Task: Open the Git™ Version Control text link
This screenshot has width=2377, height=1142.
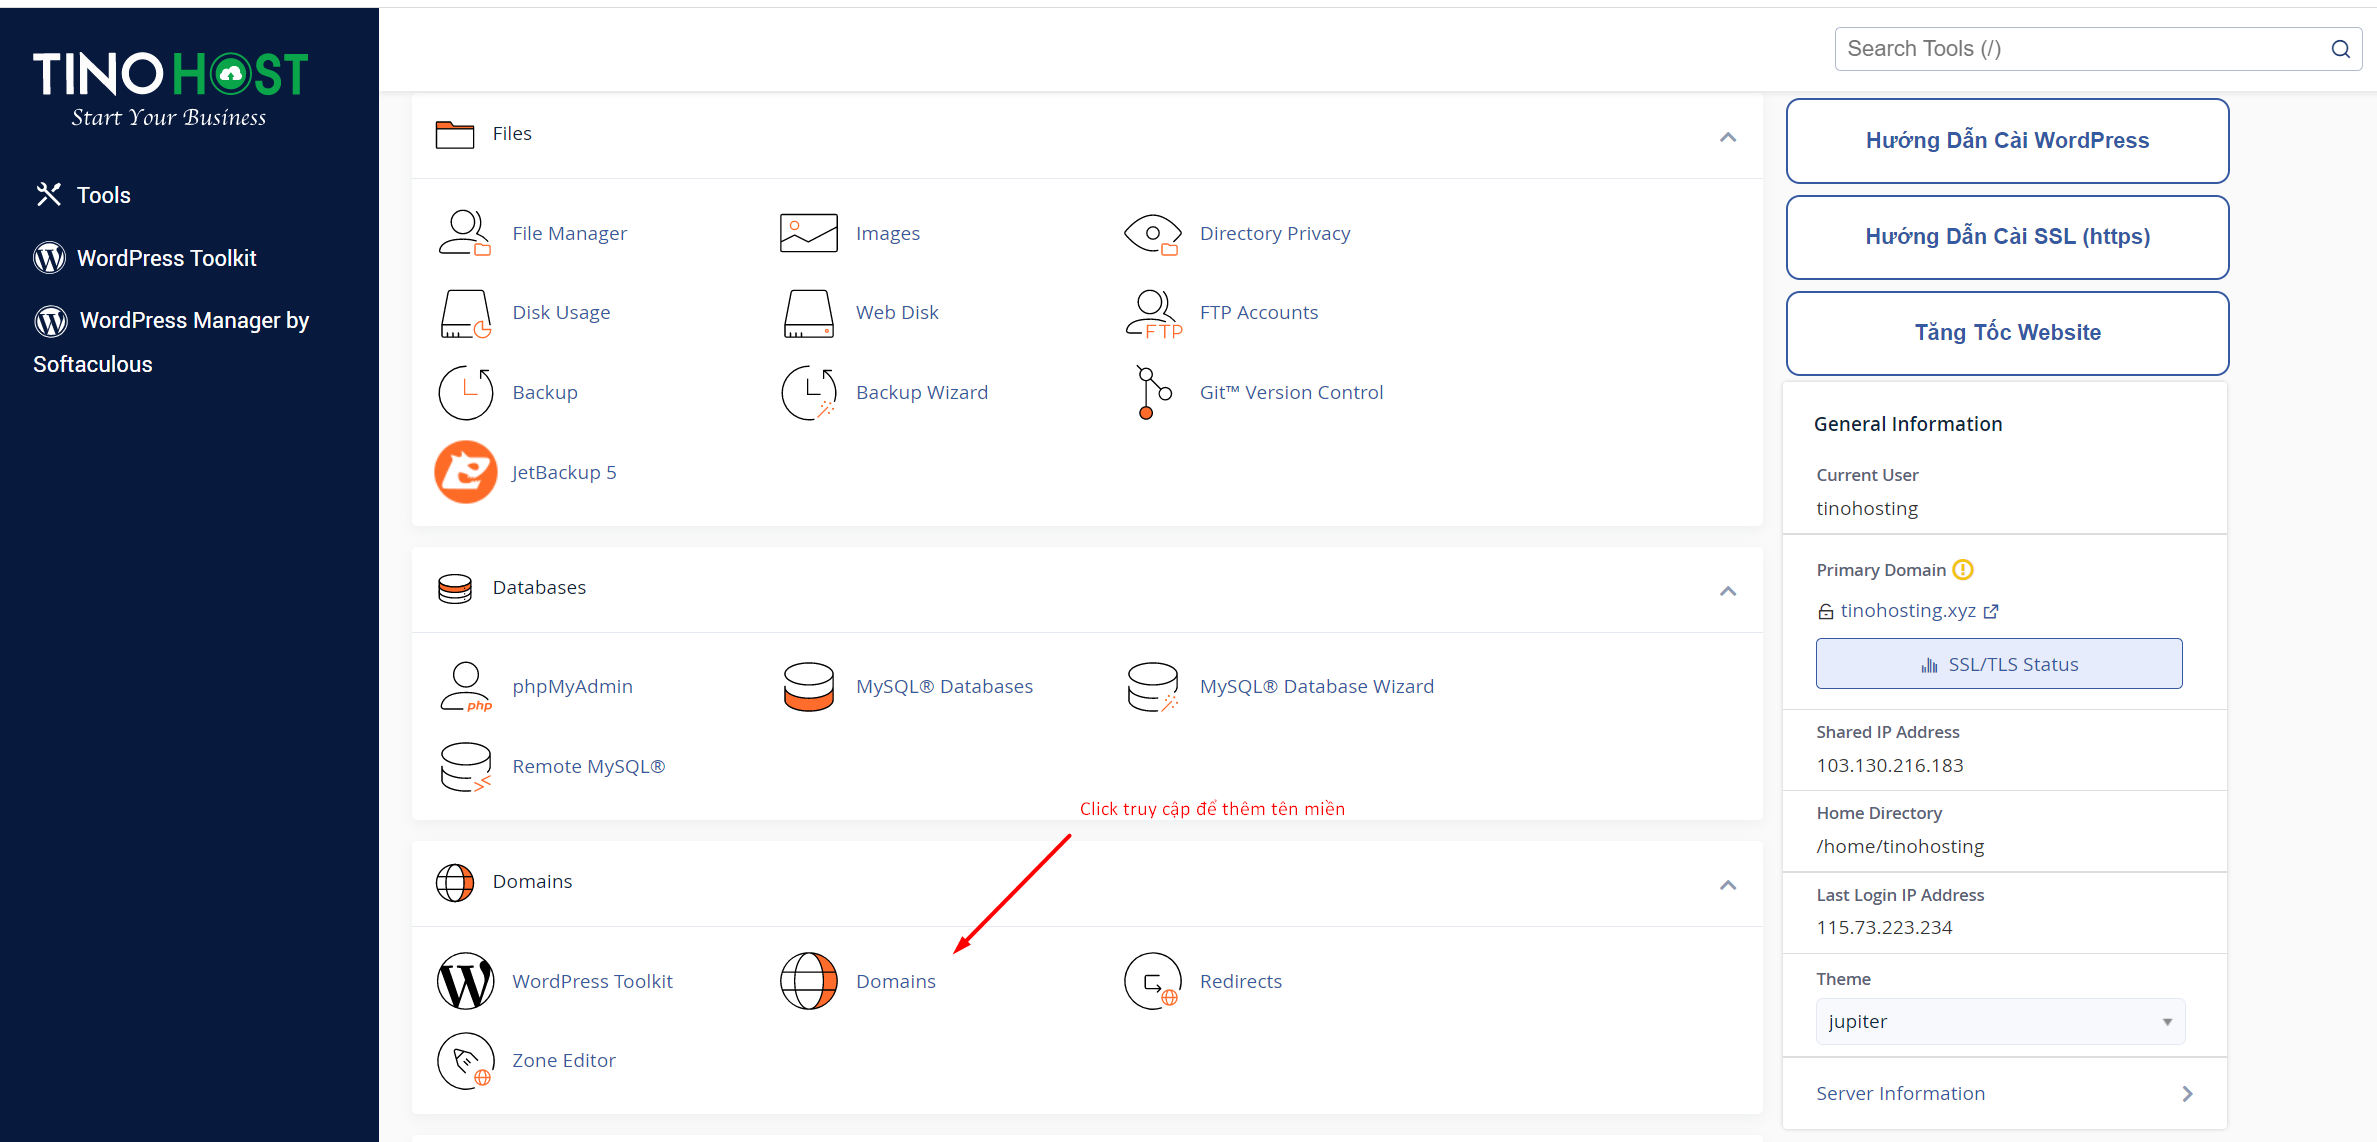Action: pyautogui.click(x=1291, y=393)
